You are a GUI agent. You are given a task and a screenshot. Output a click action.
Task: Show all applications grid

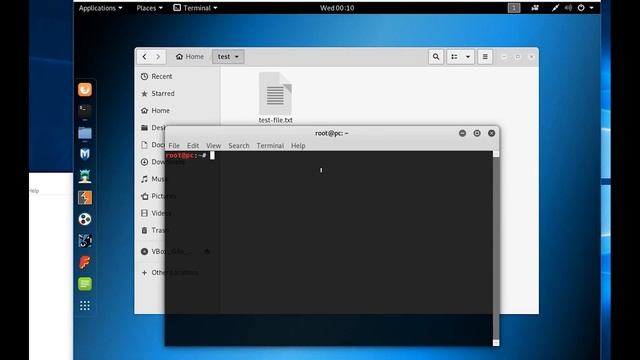(x=85, y=306)
